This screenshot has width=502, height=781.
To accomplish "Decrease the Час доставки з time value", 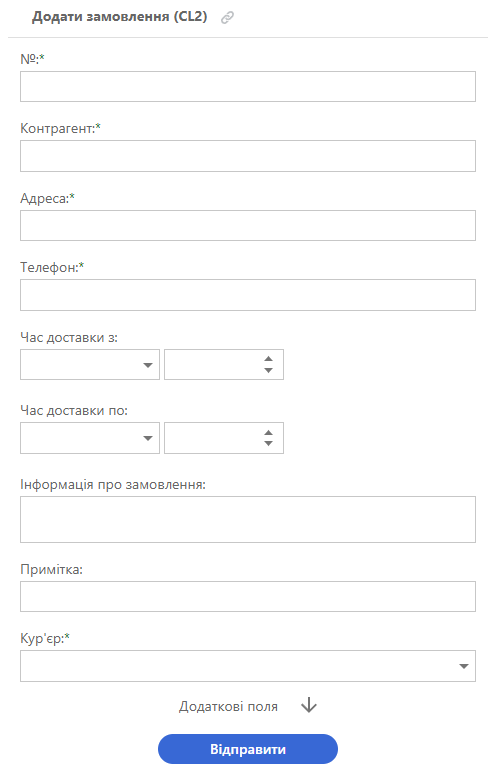I will point(268,370).
